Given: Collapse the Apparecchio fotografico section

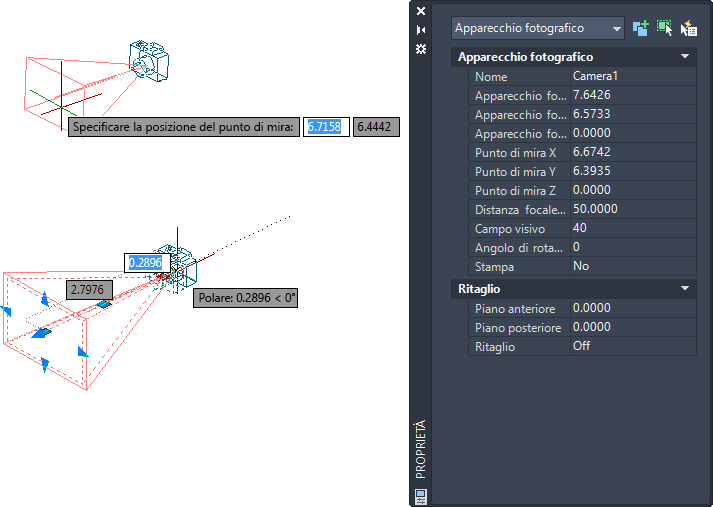Looking at the screenshot, I should coord(685,57).
